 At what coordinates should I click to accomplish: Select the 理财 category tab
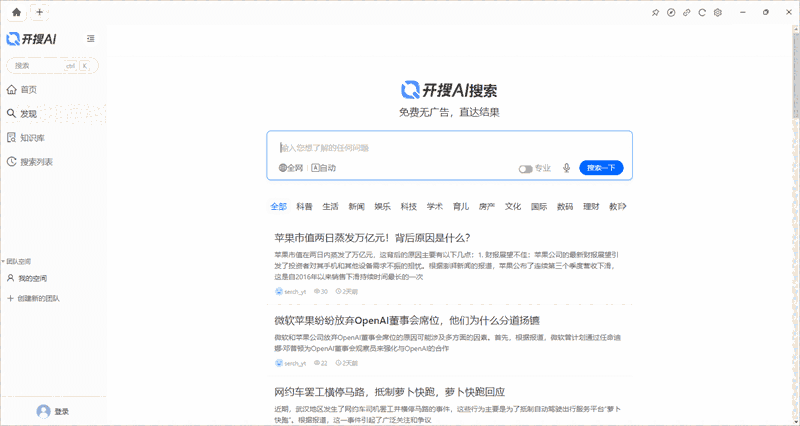591,207
